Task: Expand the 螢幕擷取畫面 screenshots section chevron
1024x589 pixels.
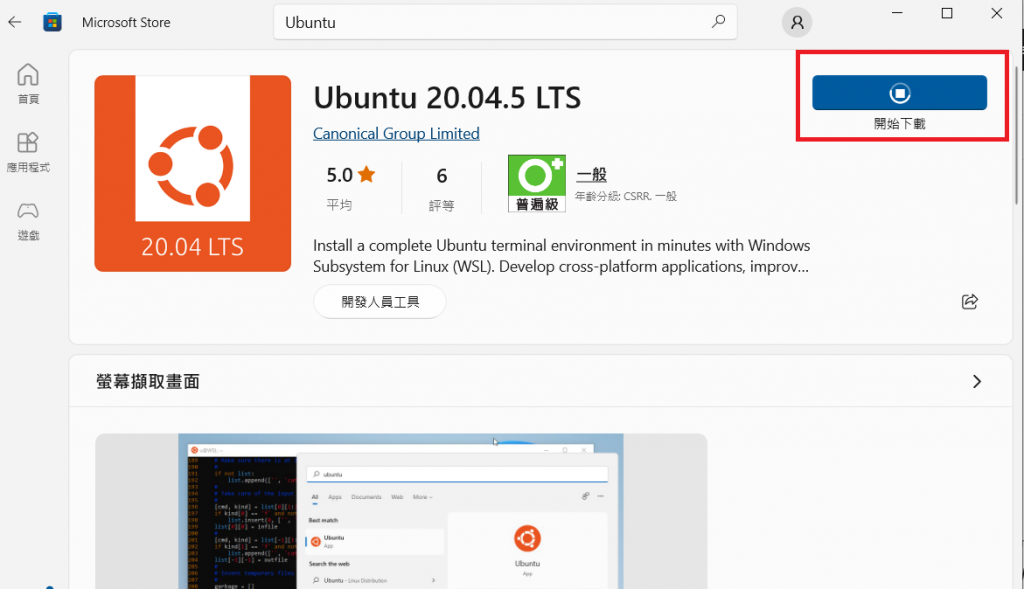Action: tap(976, 381)
